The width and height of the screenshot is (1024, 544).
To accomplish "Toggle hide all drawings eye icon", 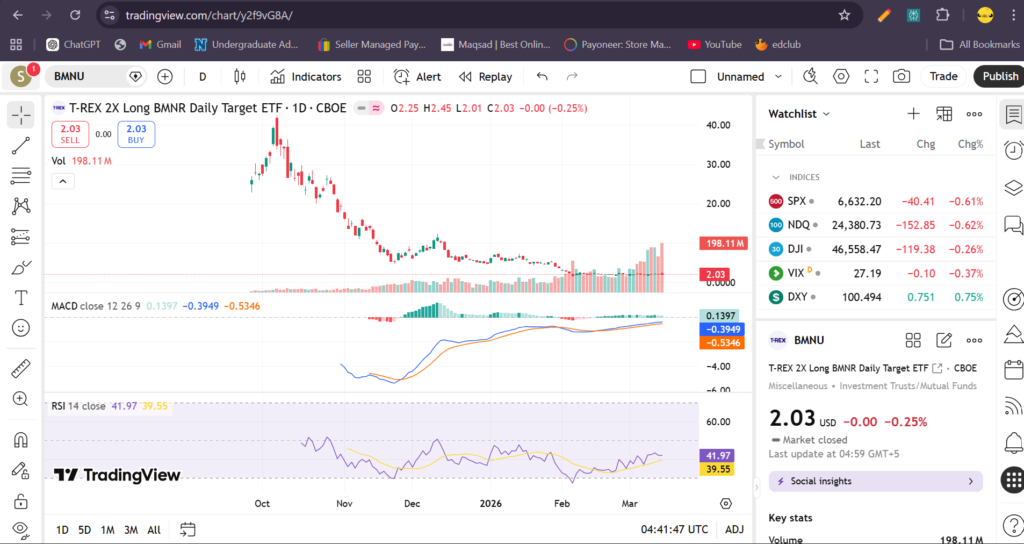I will click(x=20, y=528).
